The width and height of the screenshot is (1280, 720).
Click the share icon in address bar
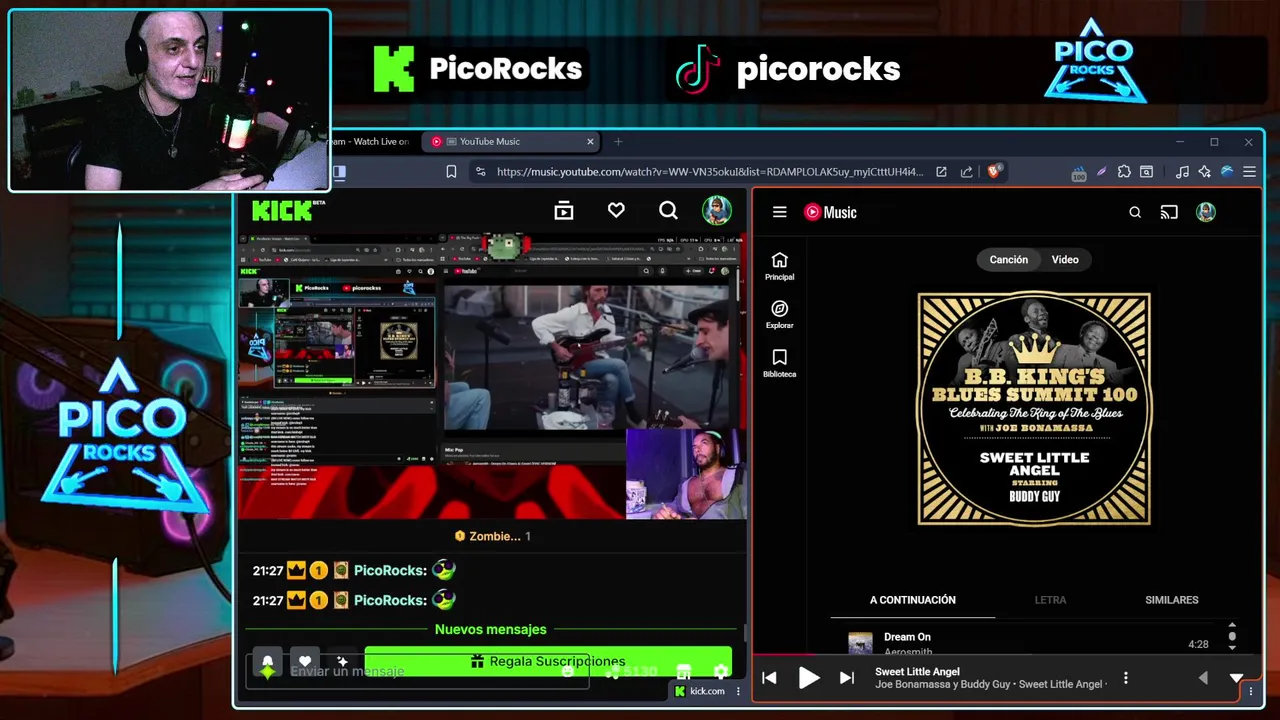(x=967, y=172)
